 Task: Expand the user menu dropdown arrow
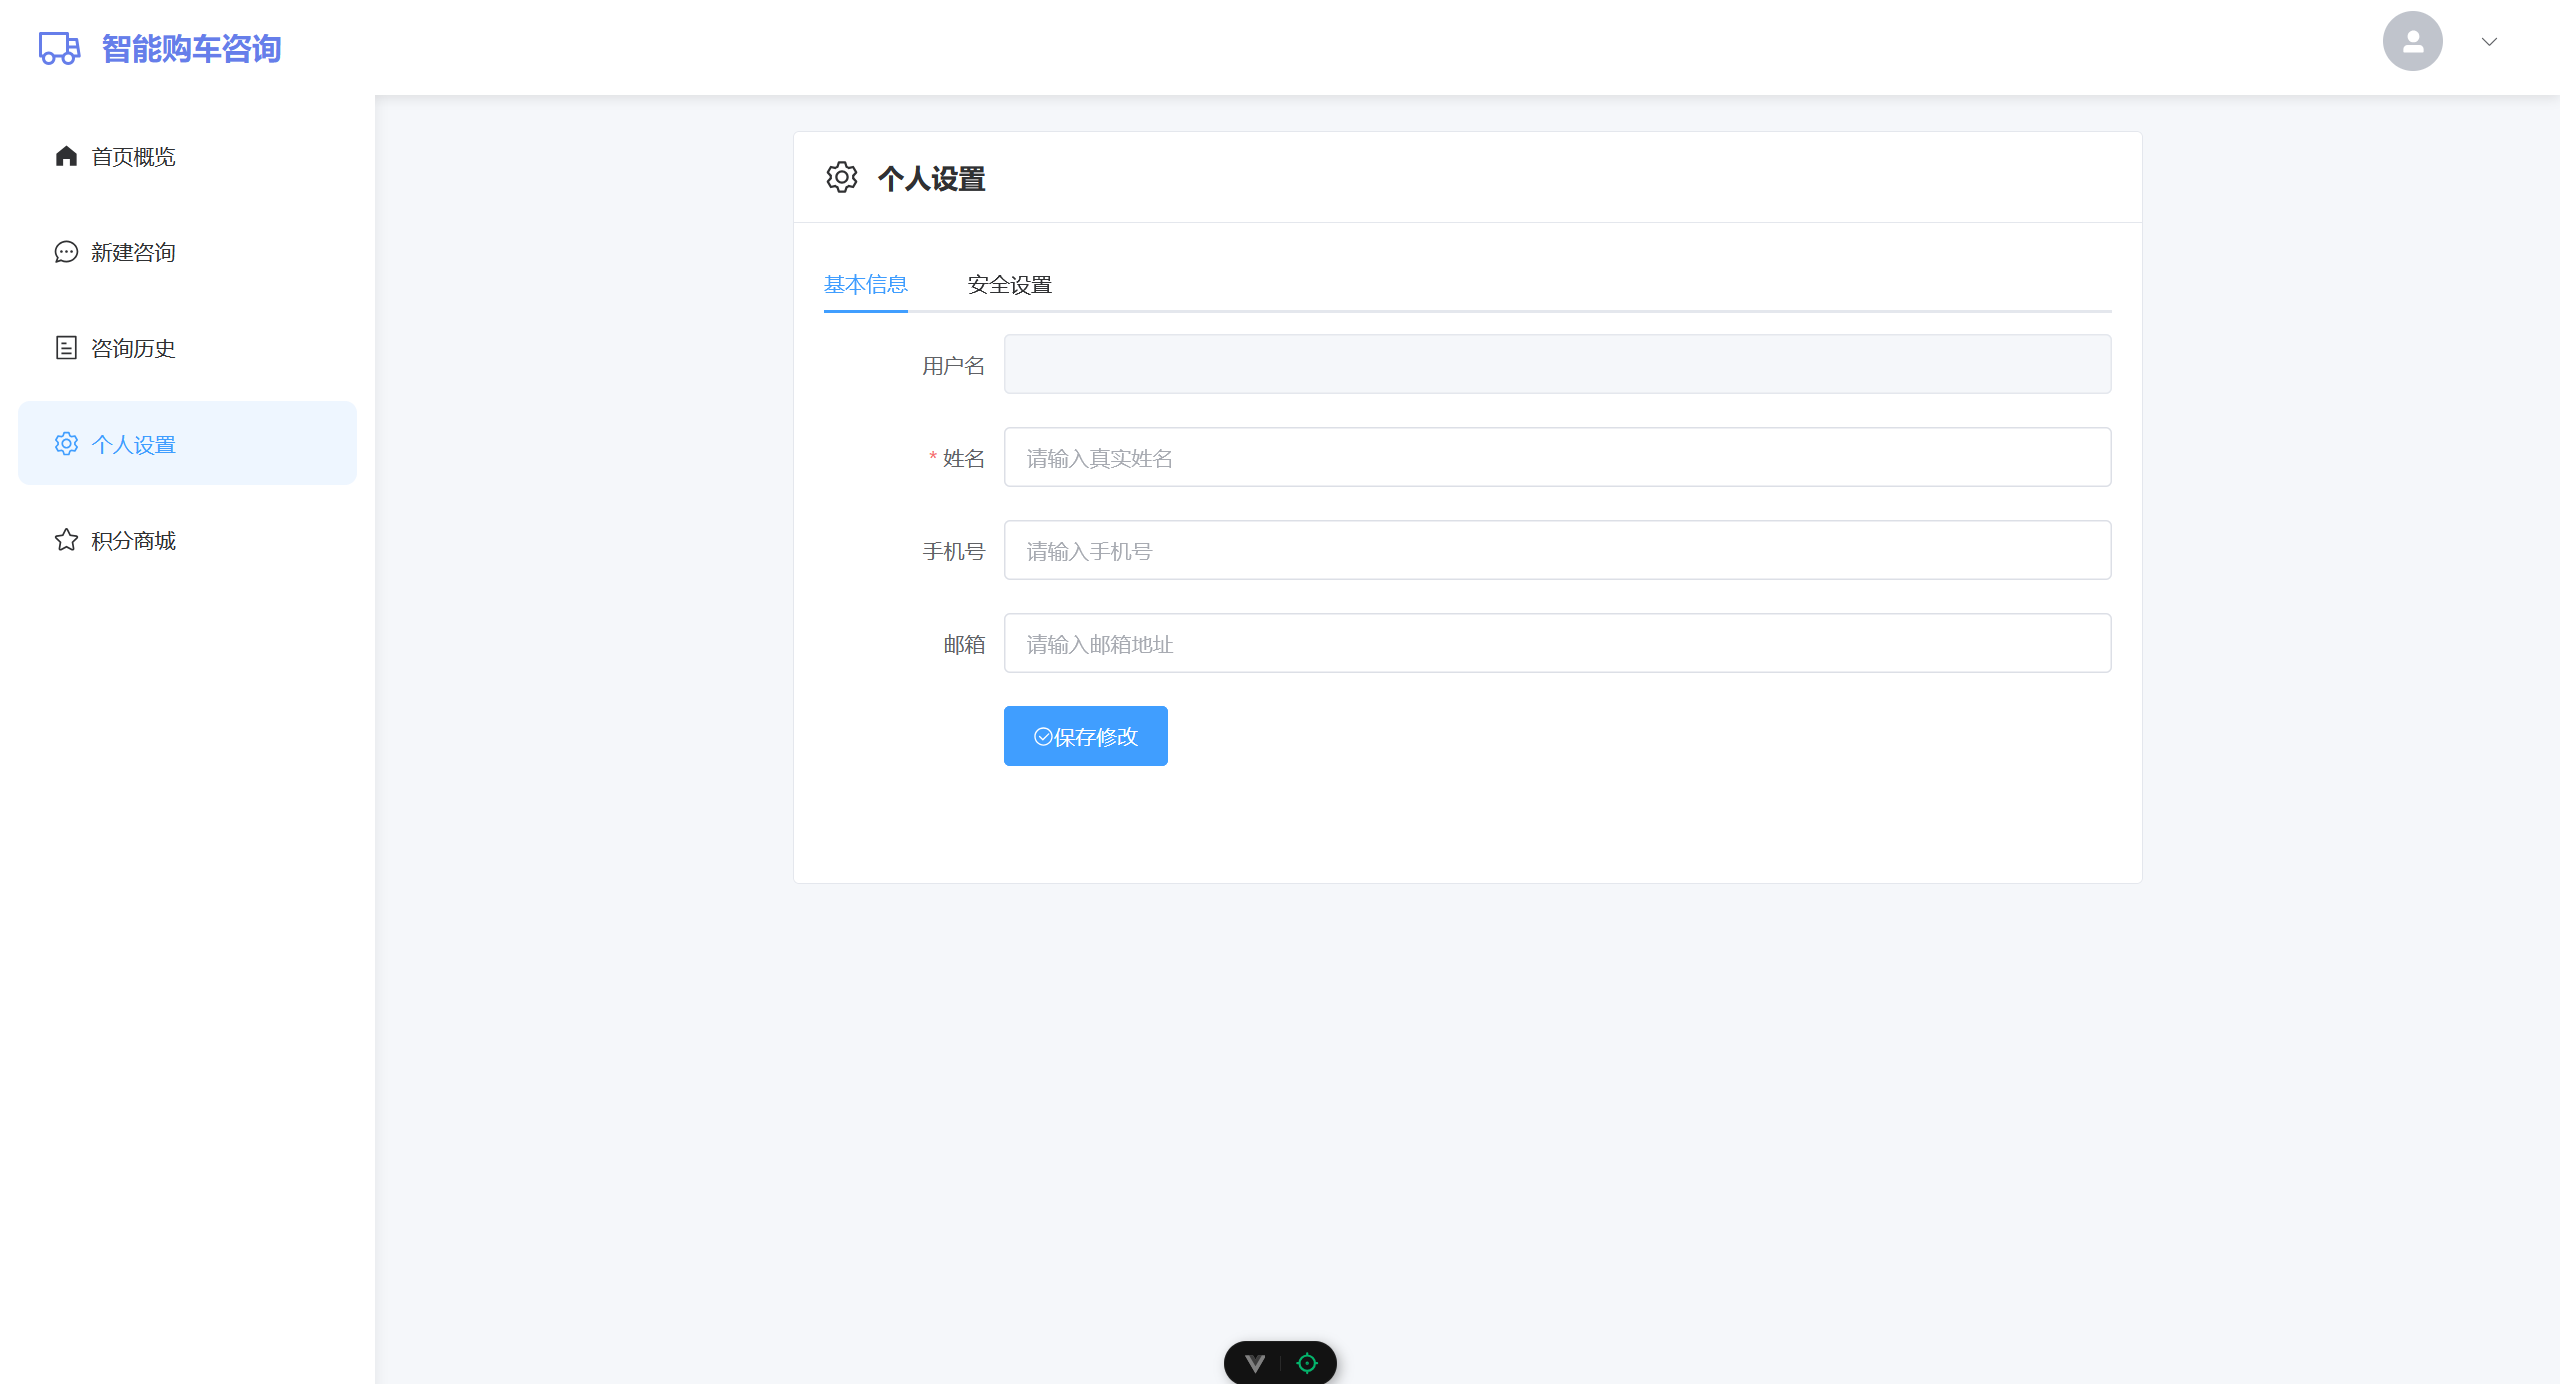2489,42
